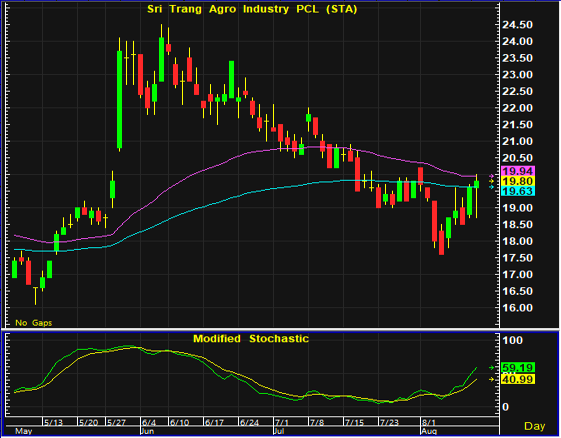Click the green 59.19 stochastic value label
Image resolution: width=561 pixels, height=438 pixels.
click(x=518, y=368)
